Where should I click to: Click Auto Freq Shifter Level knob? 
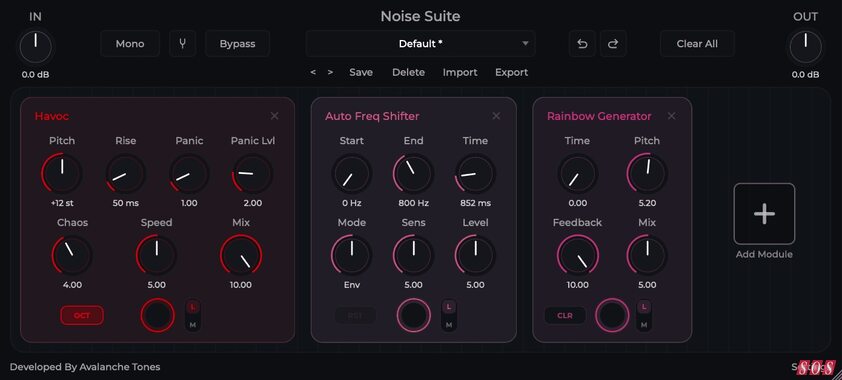[475, 255]
